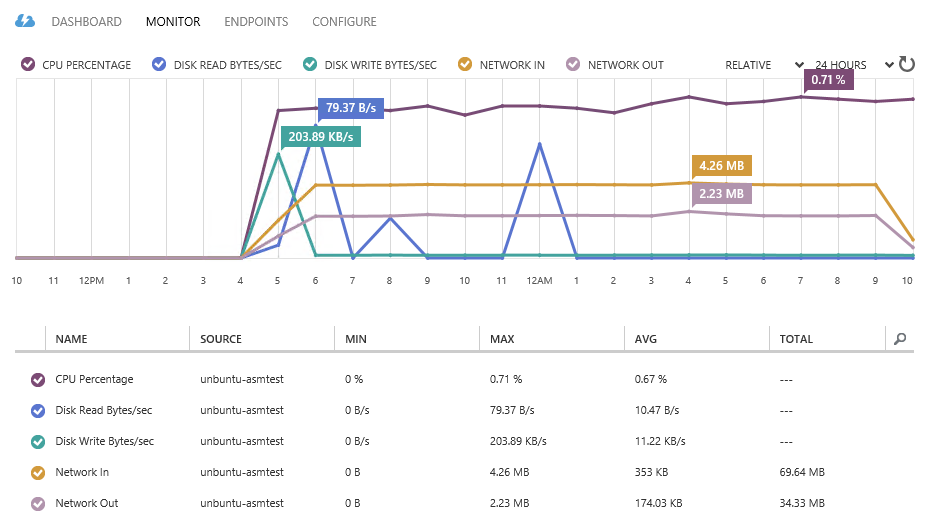931x525 pixels.
Task: Open the Relative display mode dropdown
Action: (765, 65)
